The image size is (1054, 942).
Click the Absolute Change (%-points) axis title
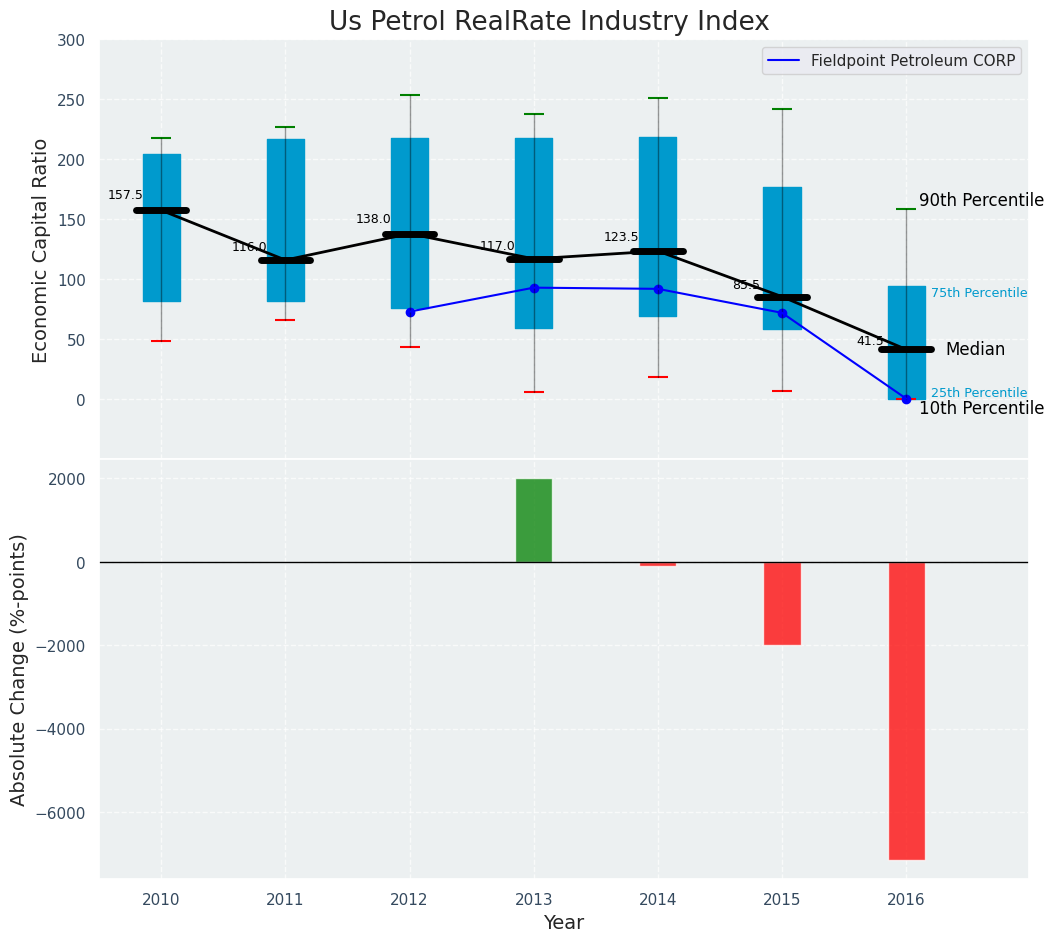point(19,669)
